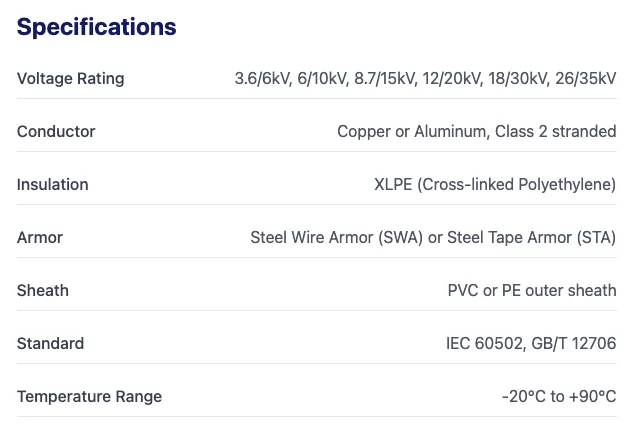Screen dimensions: 642x425
Task: Click the Temperature Range label
Action: pyautogui.click(x=89, y=397)
